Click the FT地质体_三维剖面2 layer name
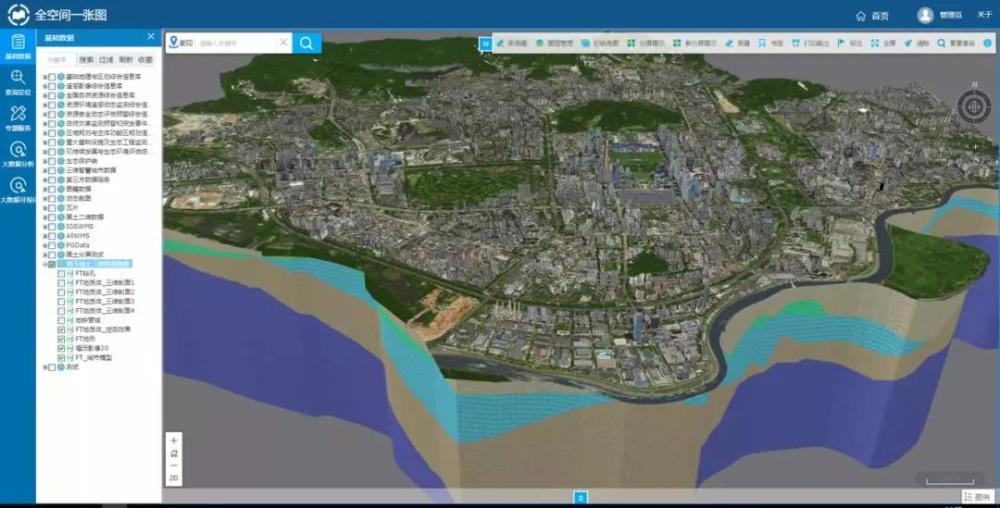The image size is (1000, 508). (105, 292)
